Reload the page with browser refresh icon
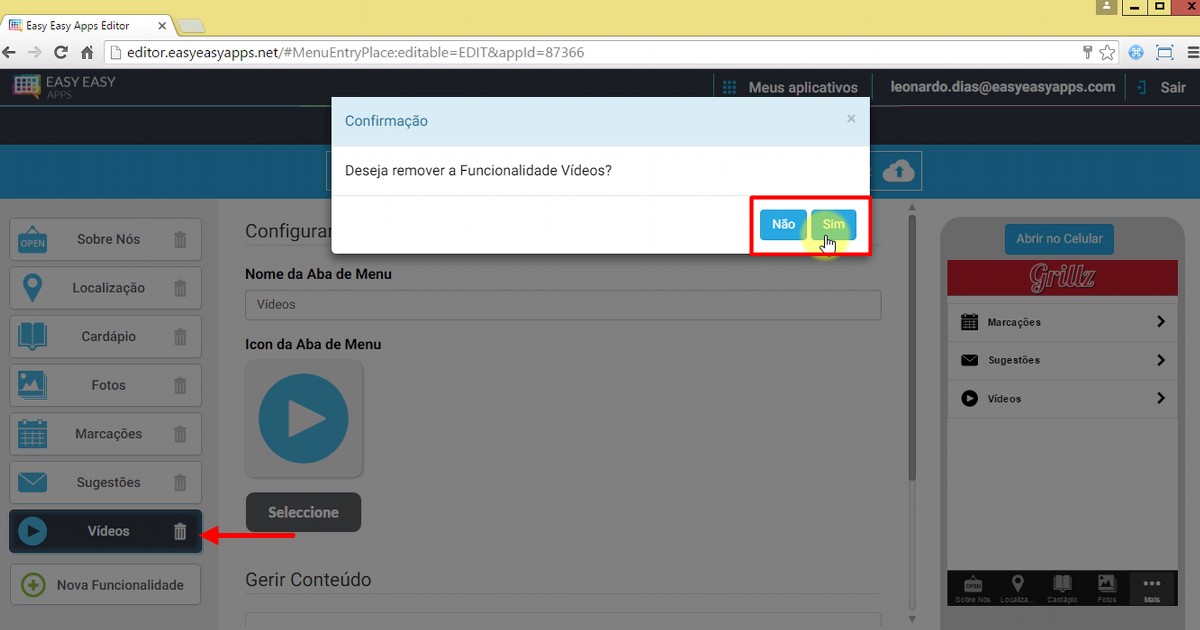This screenshot has width=1200, height=630. [x=61, y=52]
